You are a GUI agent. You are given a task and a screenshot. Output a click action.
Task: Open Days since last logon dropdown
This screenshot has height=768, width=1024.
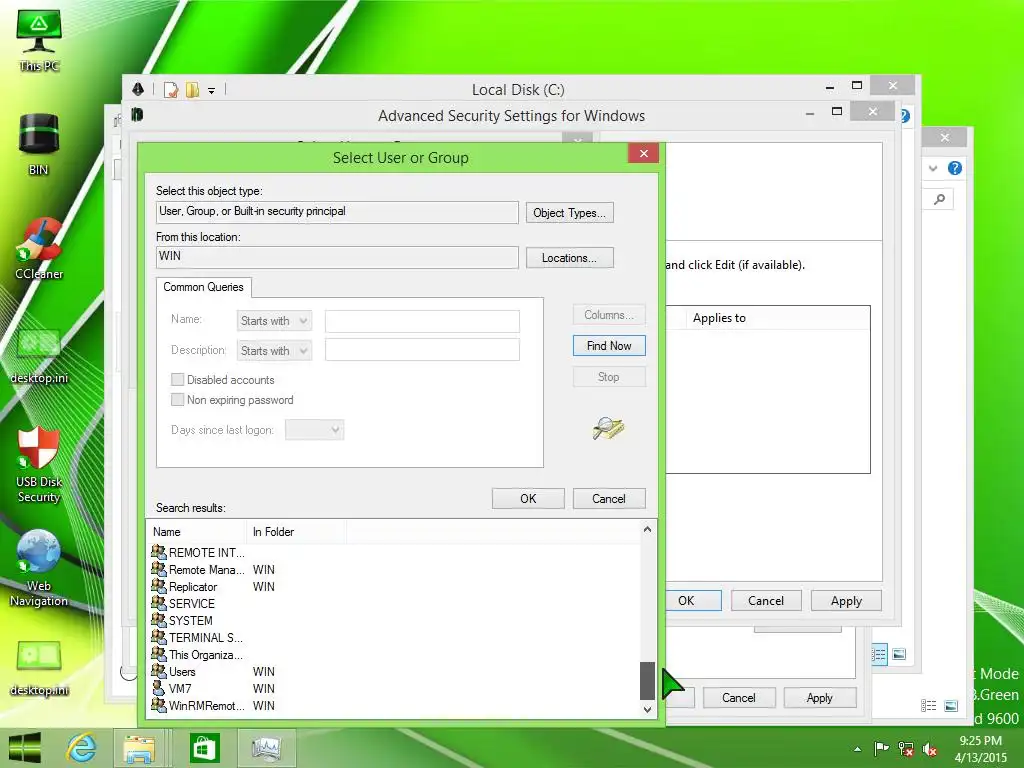pos(314,430)
